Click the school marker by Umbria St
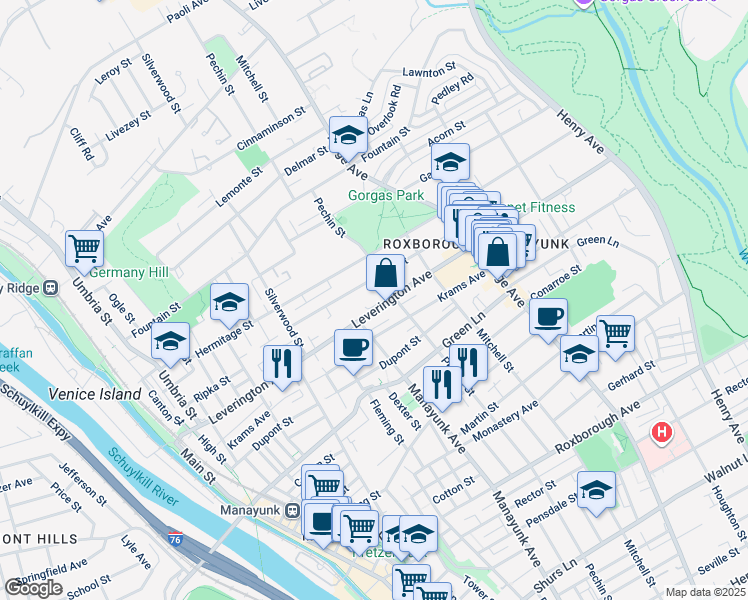The image size is (748, 600). 170,341
